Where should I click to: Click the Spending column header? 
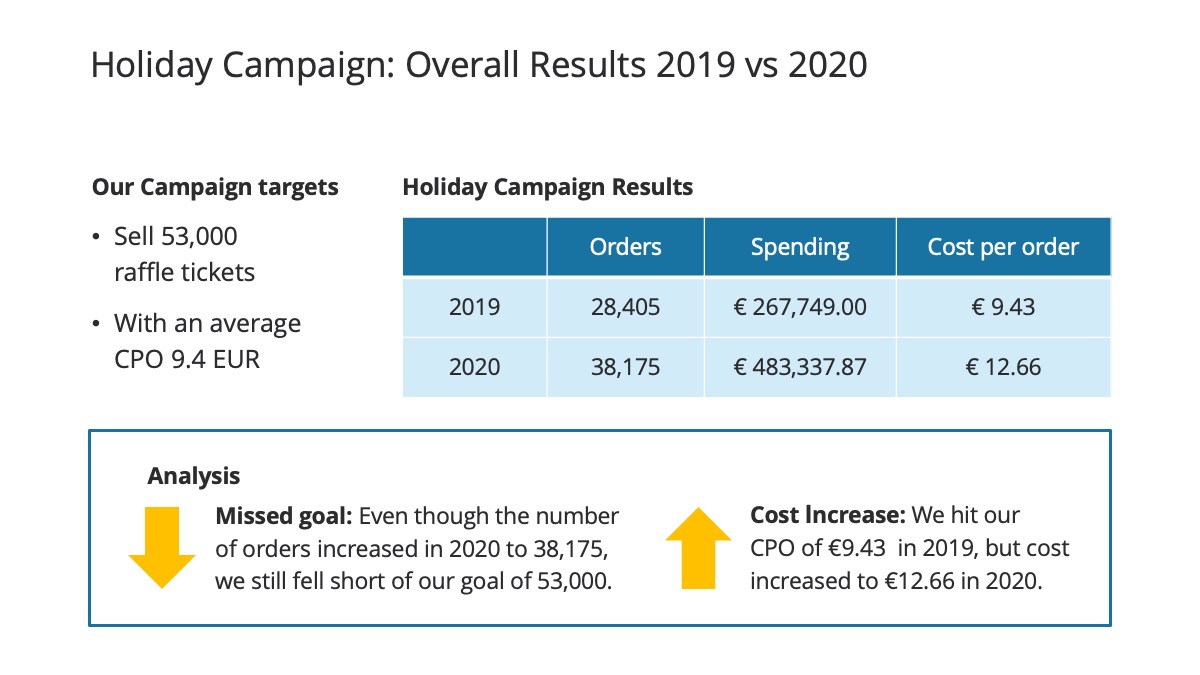[800, 247]
